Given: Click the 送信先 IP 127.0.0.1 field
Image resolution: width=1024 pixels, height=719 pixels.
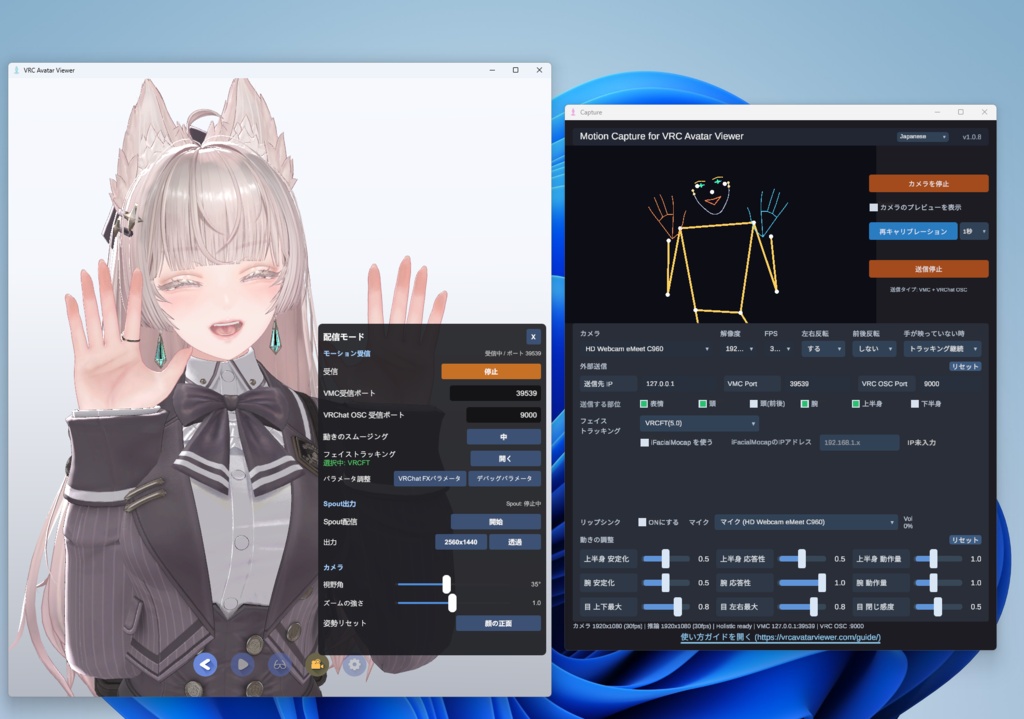Looking at the screenshot, I should pyautogui.click(x=679, y=384).
